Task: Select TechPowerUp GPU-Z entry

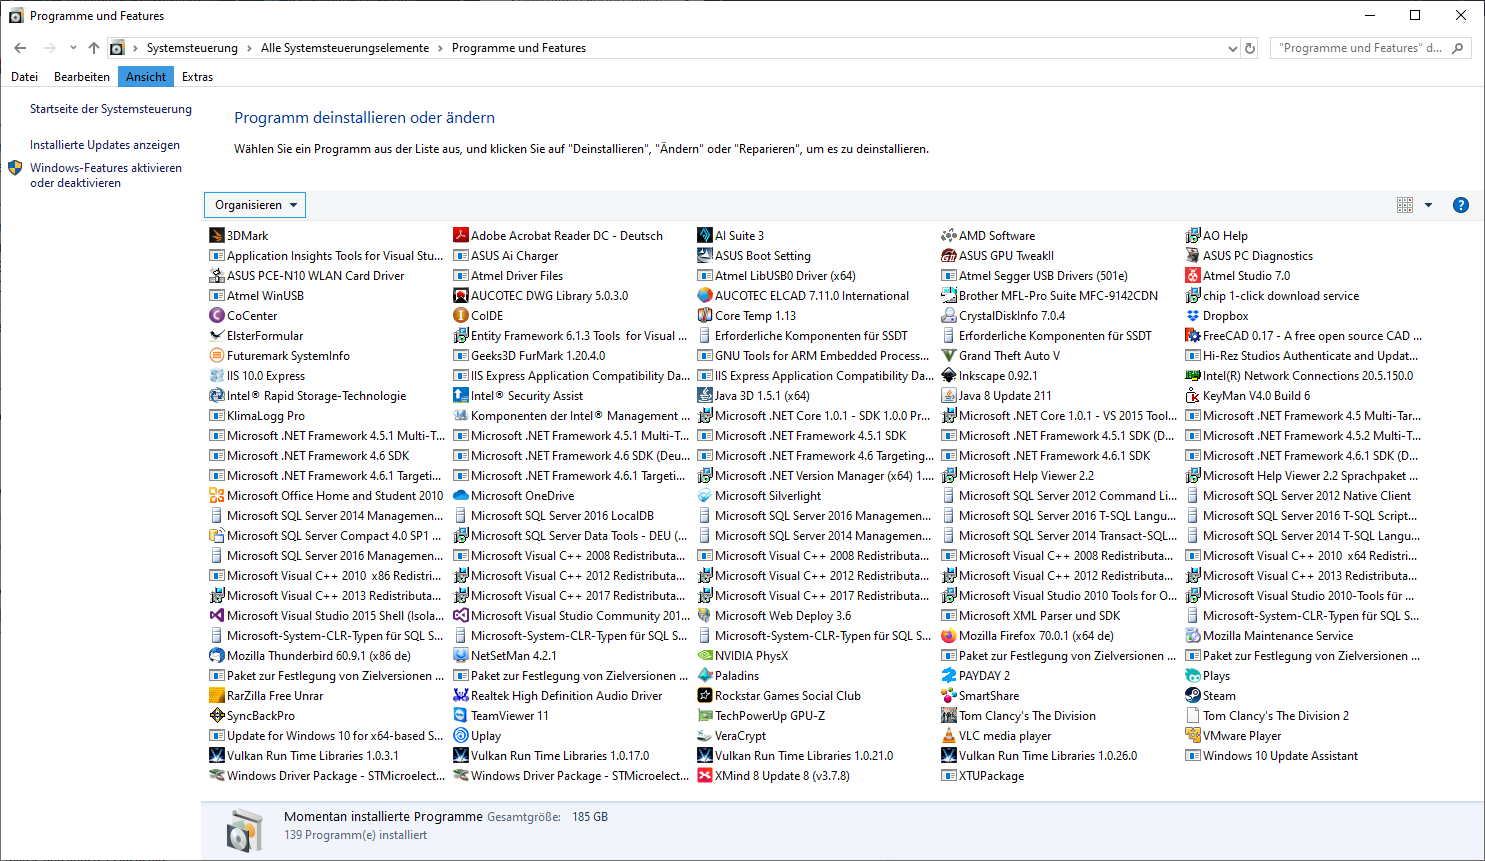Action: point(761,716)
